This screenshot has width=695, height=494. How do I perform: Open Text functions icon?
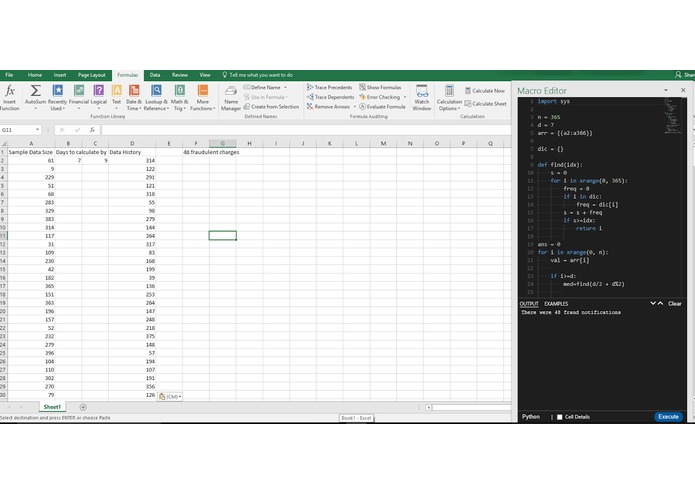point(117,90)
